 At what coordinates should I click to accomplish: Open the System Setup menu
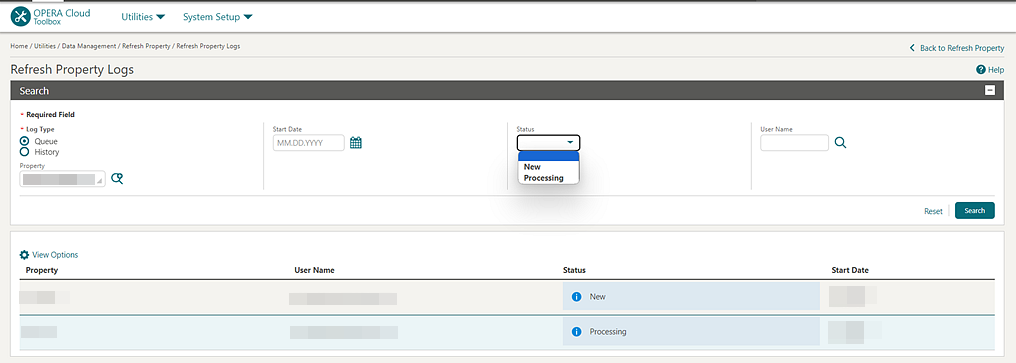(218, 17)
